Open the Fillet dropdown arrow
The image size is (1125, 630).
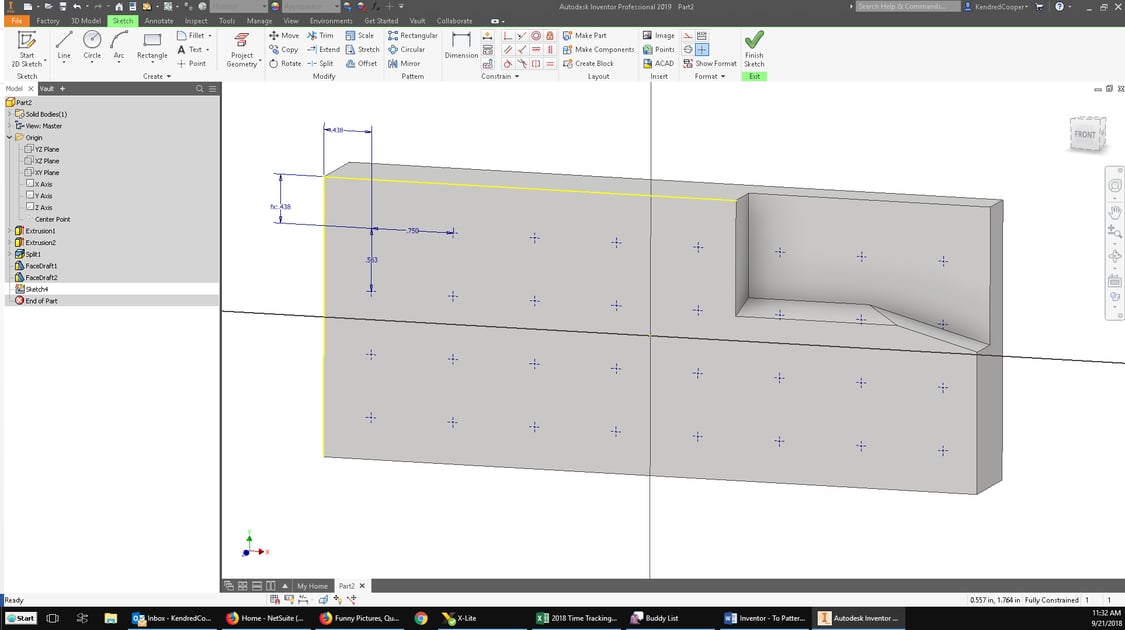[211, 35]
